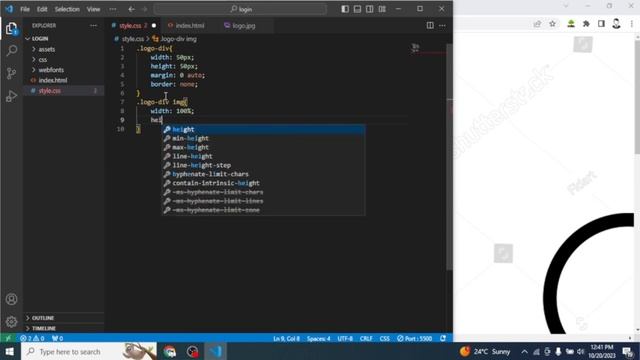Choose 'max-height' autocomplete suggestion
This screenshot has width=640, height=360.
tap(263, 147)
